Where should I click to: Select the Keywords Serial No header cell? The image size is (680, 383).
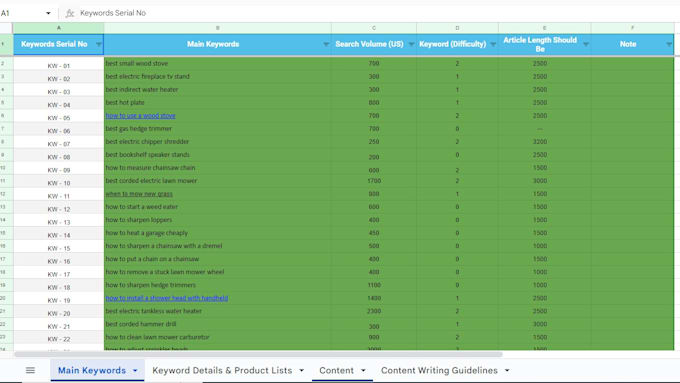click(x=59, y=44)
